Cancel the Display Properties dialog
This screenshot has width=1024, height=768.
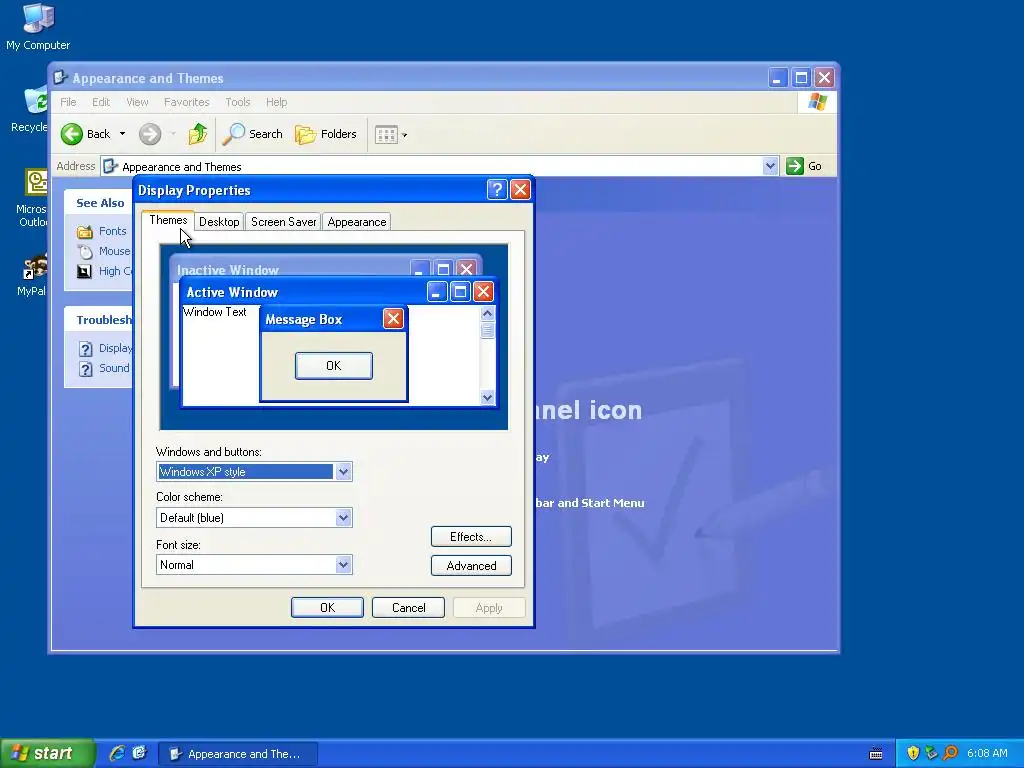[408, 607]
